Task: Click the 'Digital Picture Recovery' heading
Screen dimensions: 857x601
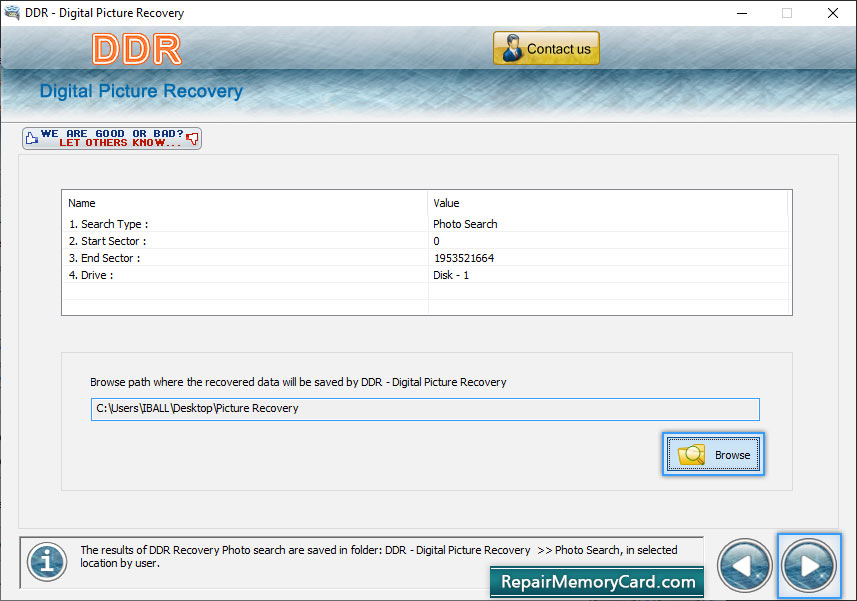Action: point(141,91)
